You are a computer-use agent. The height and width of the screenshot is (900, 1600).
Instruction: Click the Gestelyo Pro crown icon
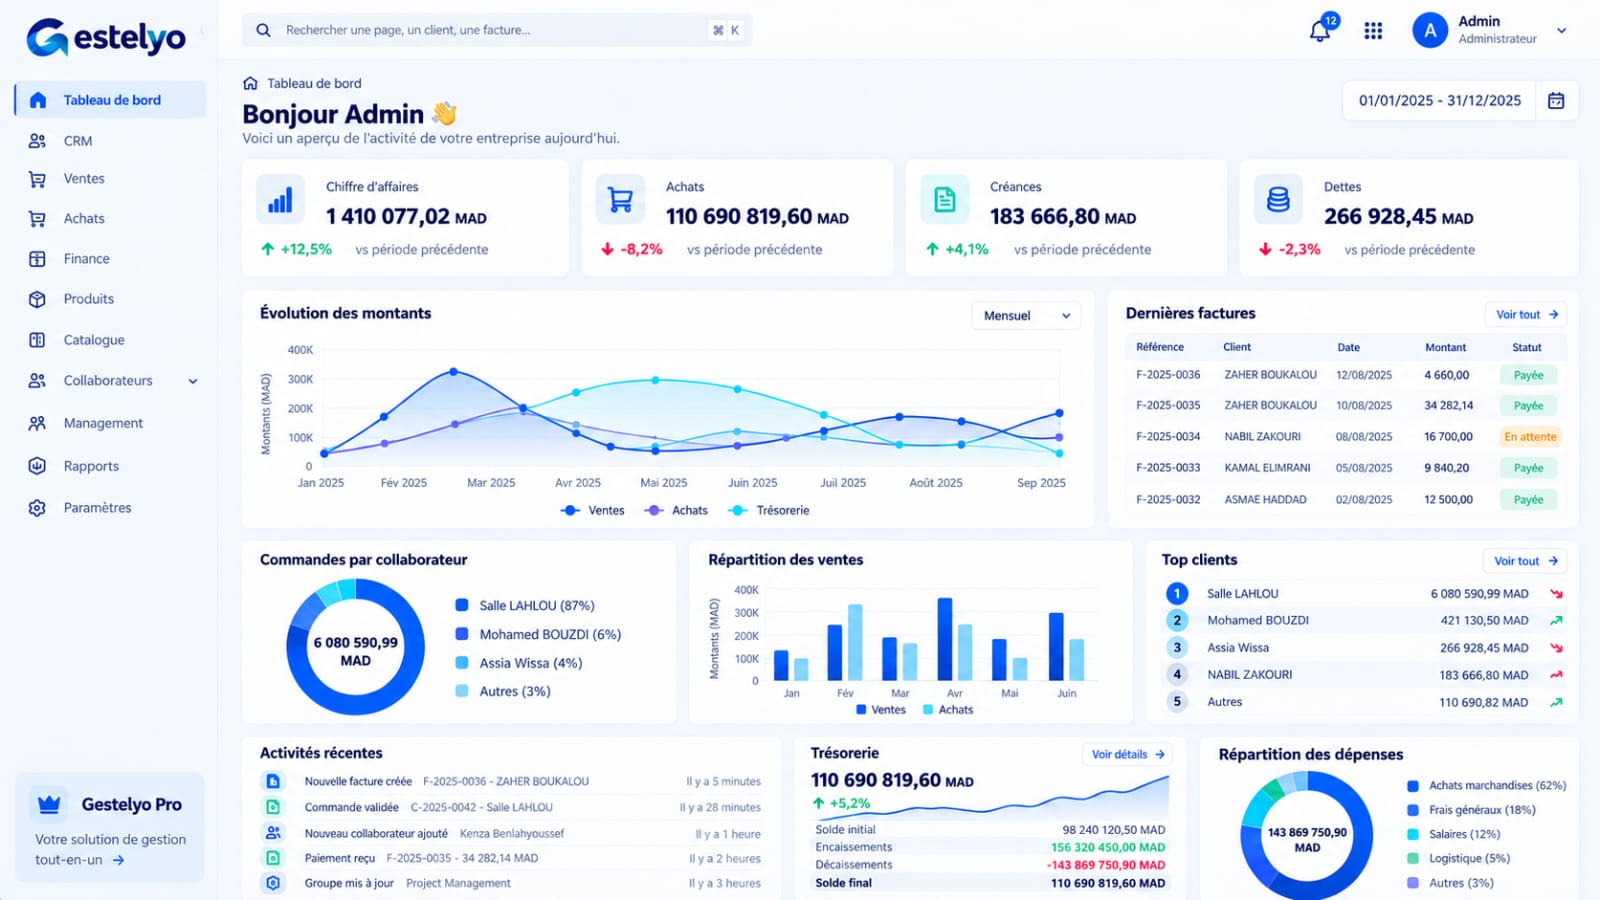tap(49, 804)
